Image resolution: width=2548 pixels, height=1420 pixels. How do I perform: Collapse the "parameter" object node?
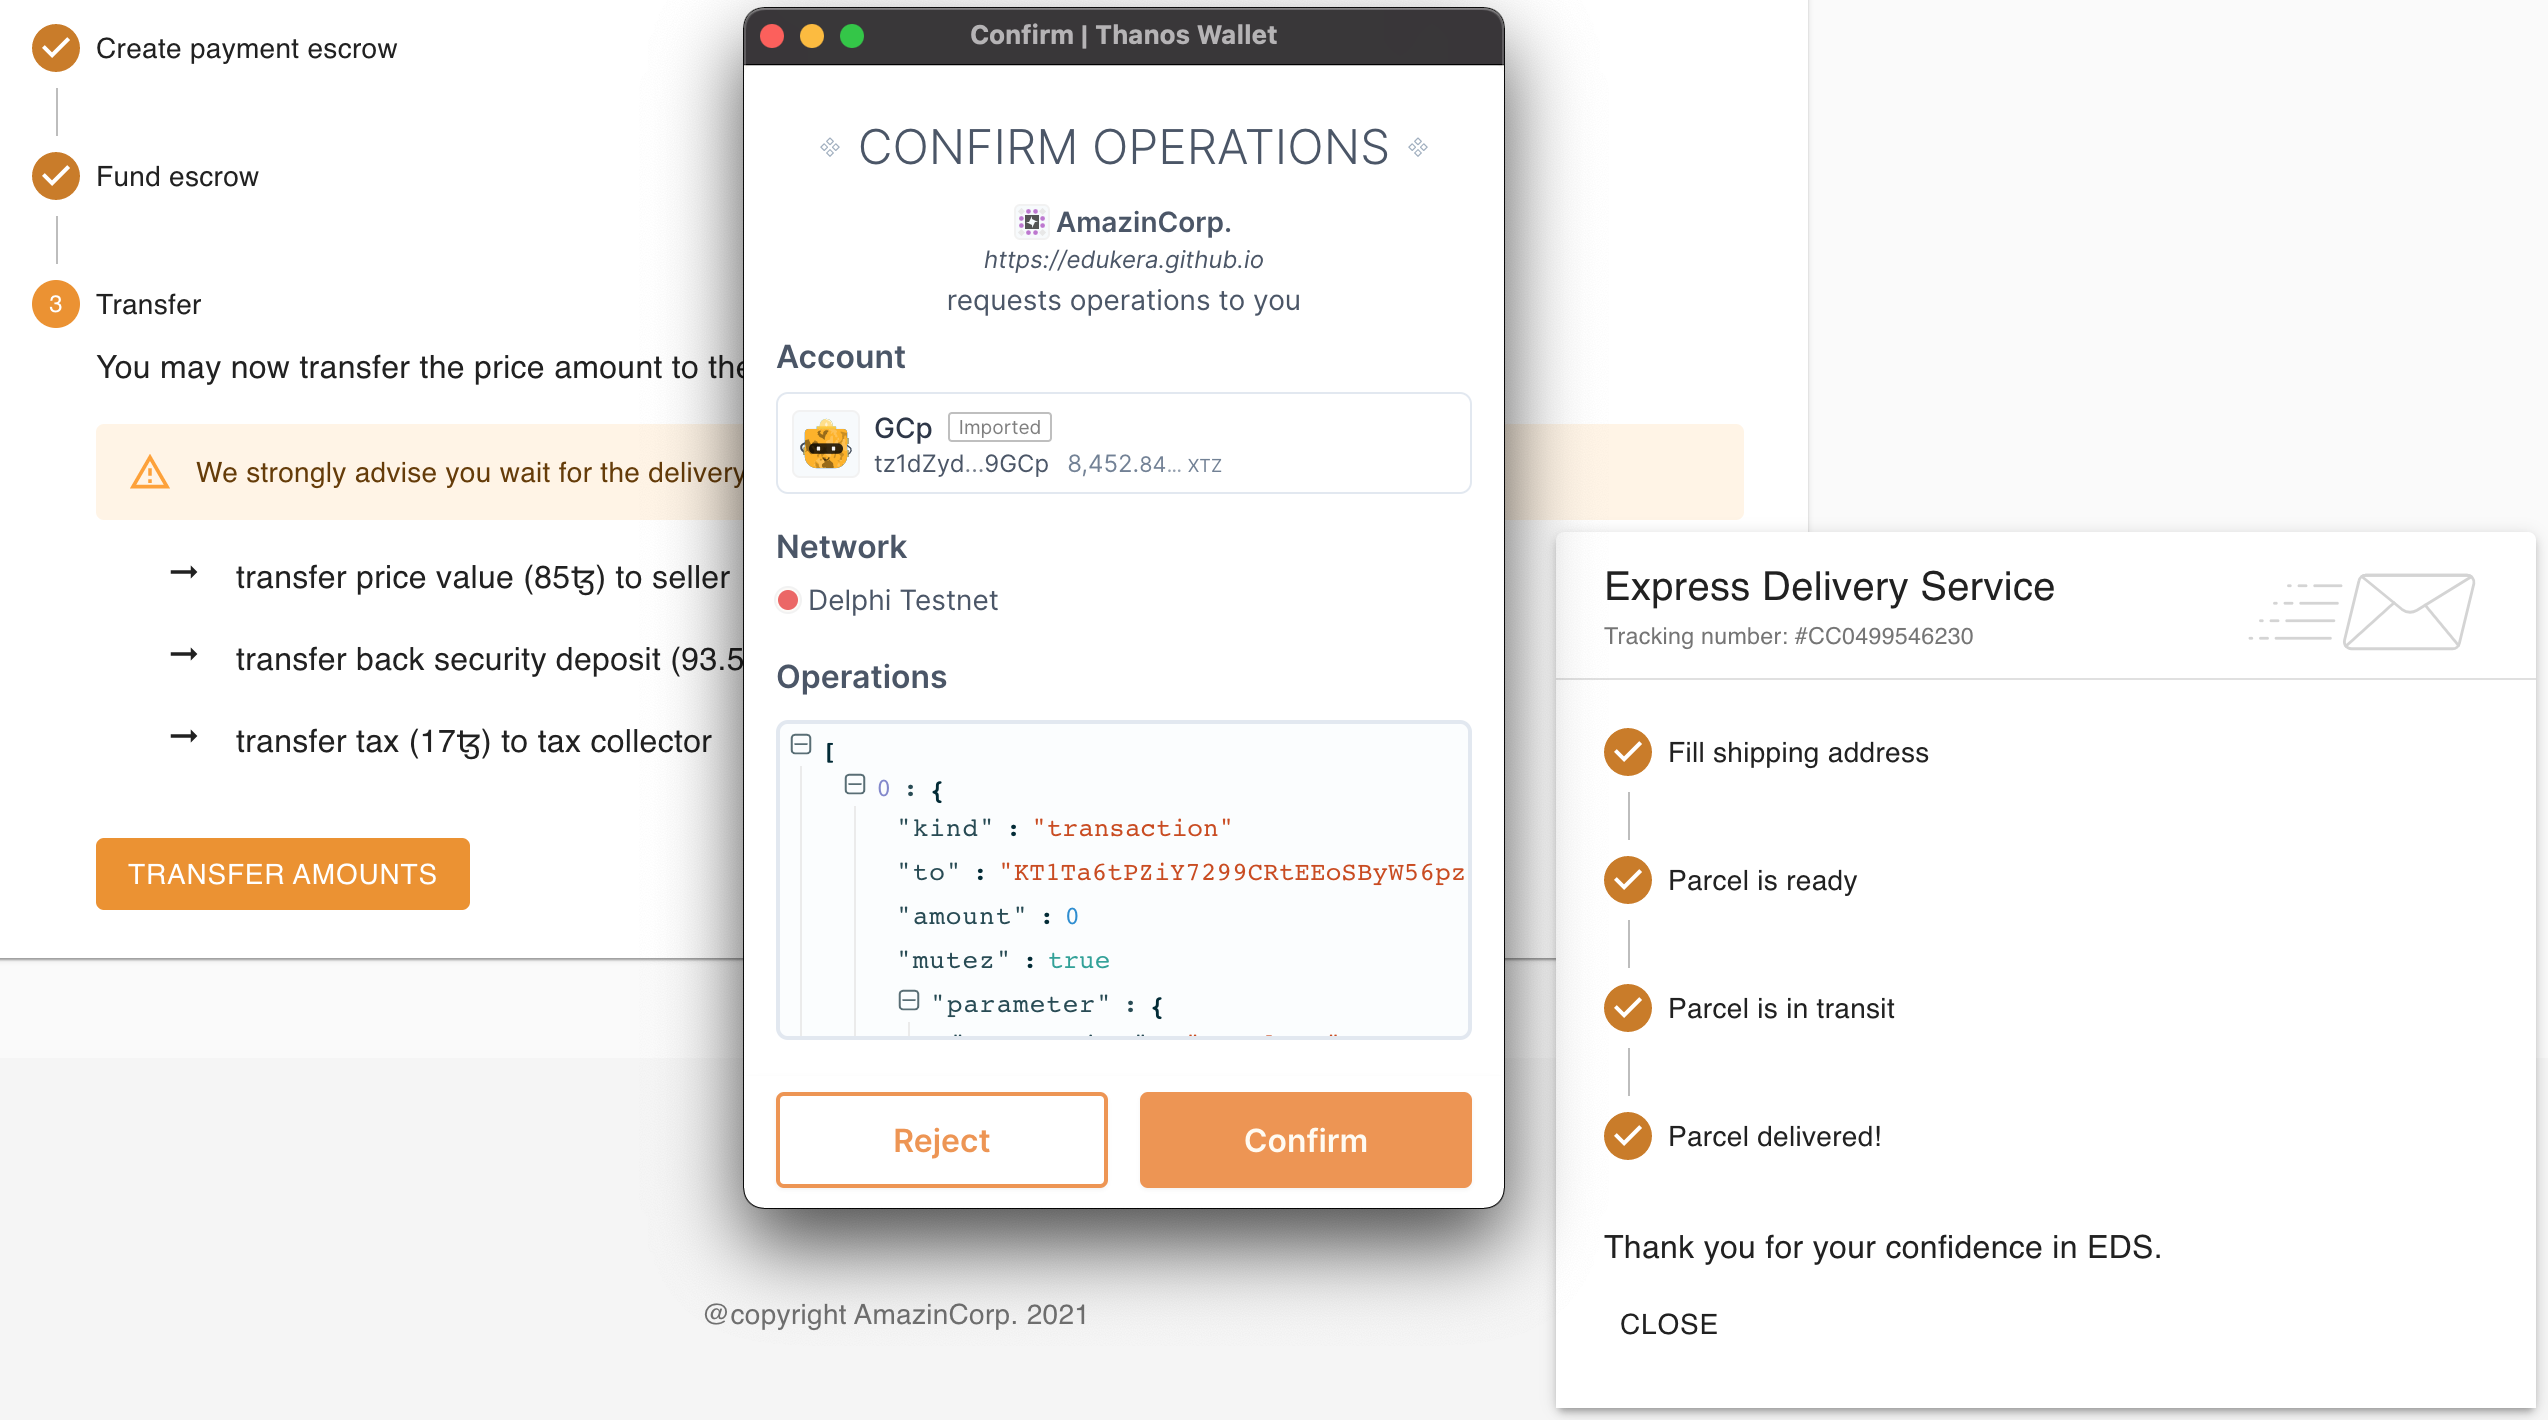pos(909,1000)
